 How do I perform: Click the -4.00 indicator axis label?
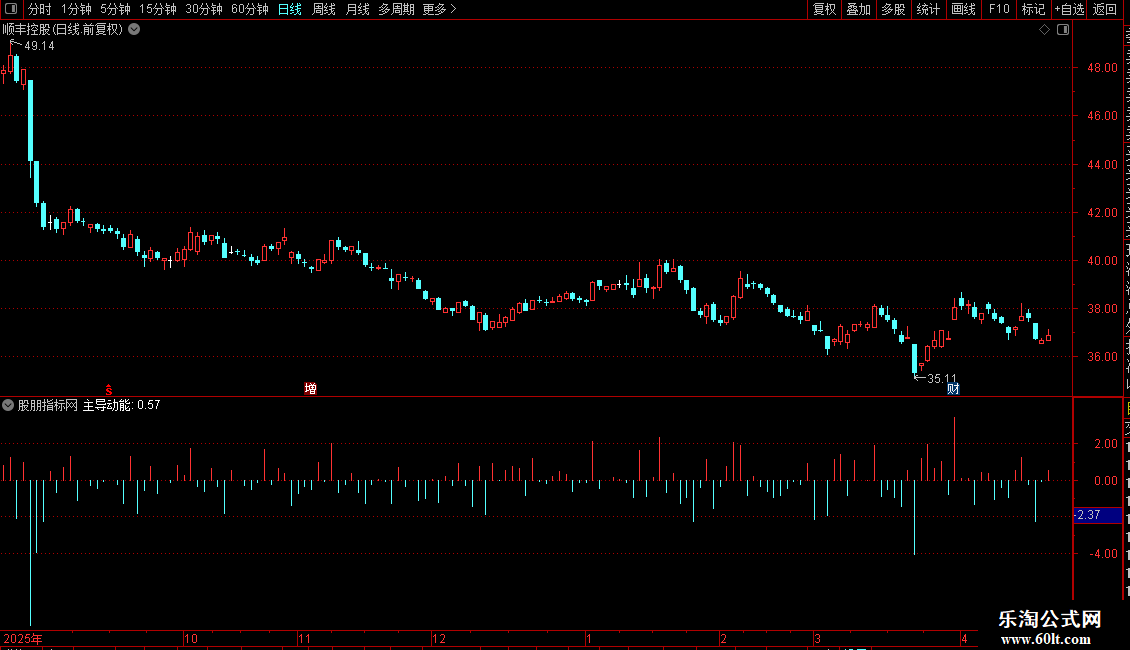pyautogui.click(x=1104, y=553)
